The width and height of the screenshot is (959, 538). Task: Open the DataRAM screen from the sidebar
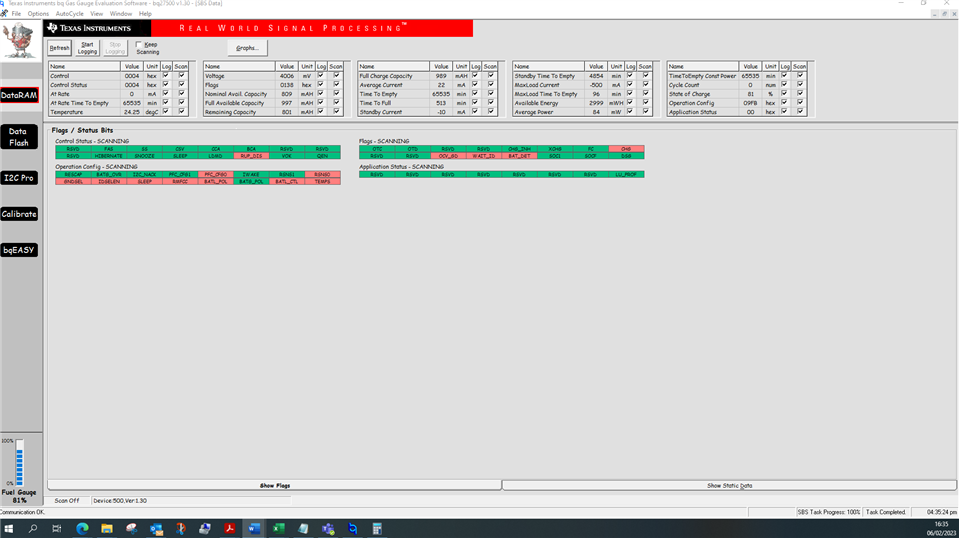coord(19,95)
